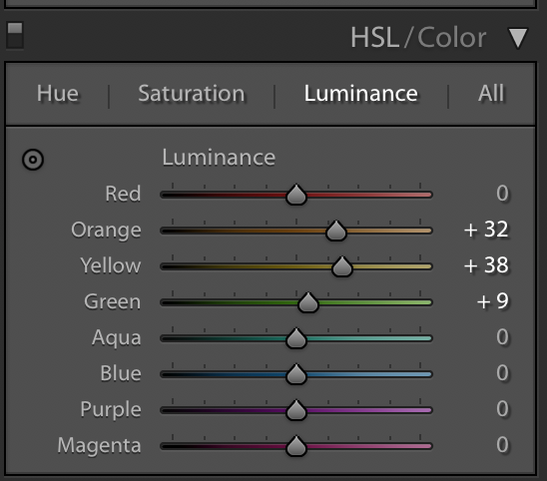The height and width of the screenshot is (481, 547).
Task: Switch to the Hue tab
Action: tap(58, 93)
